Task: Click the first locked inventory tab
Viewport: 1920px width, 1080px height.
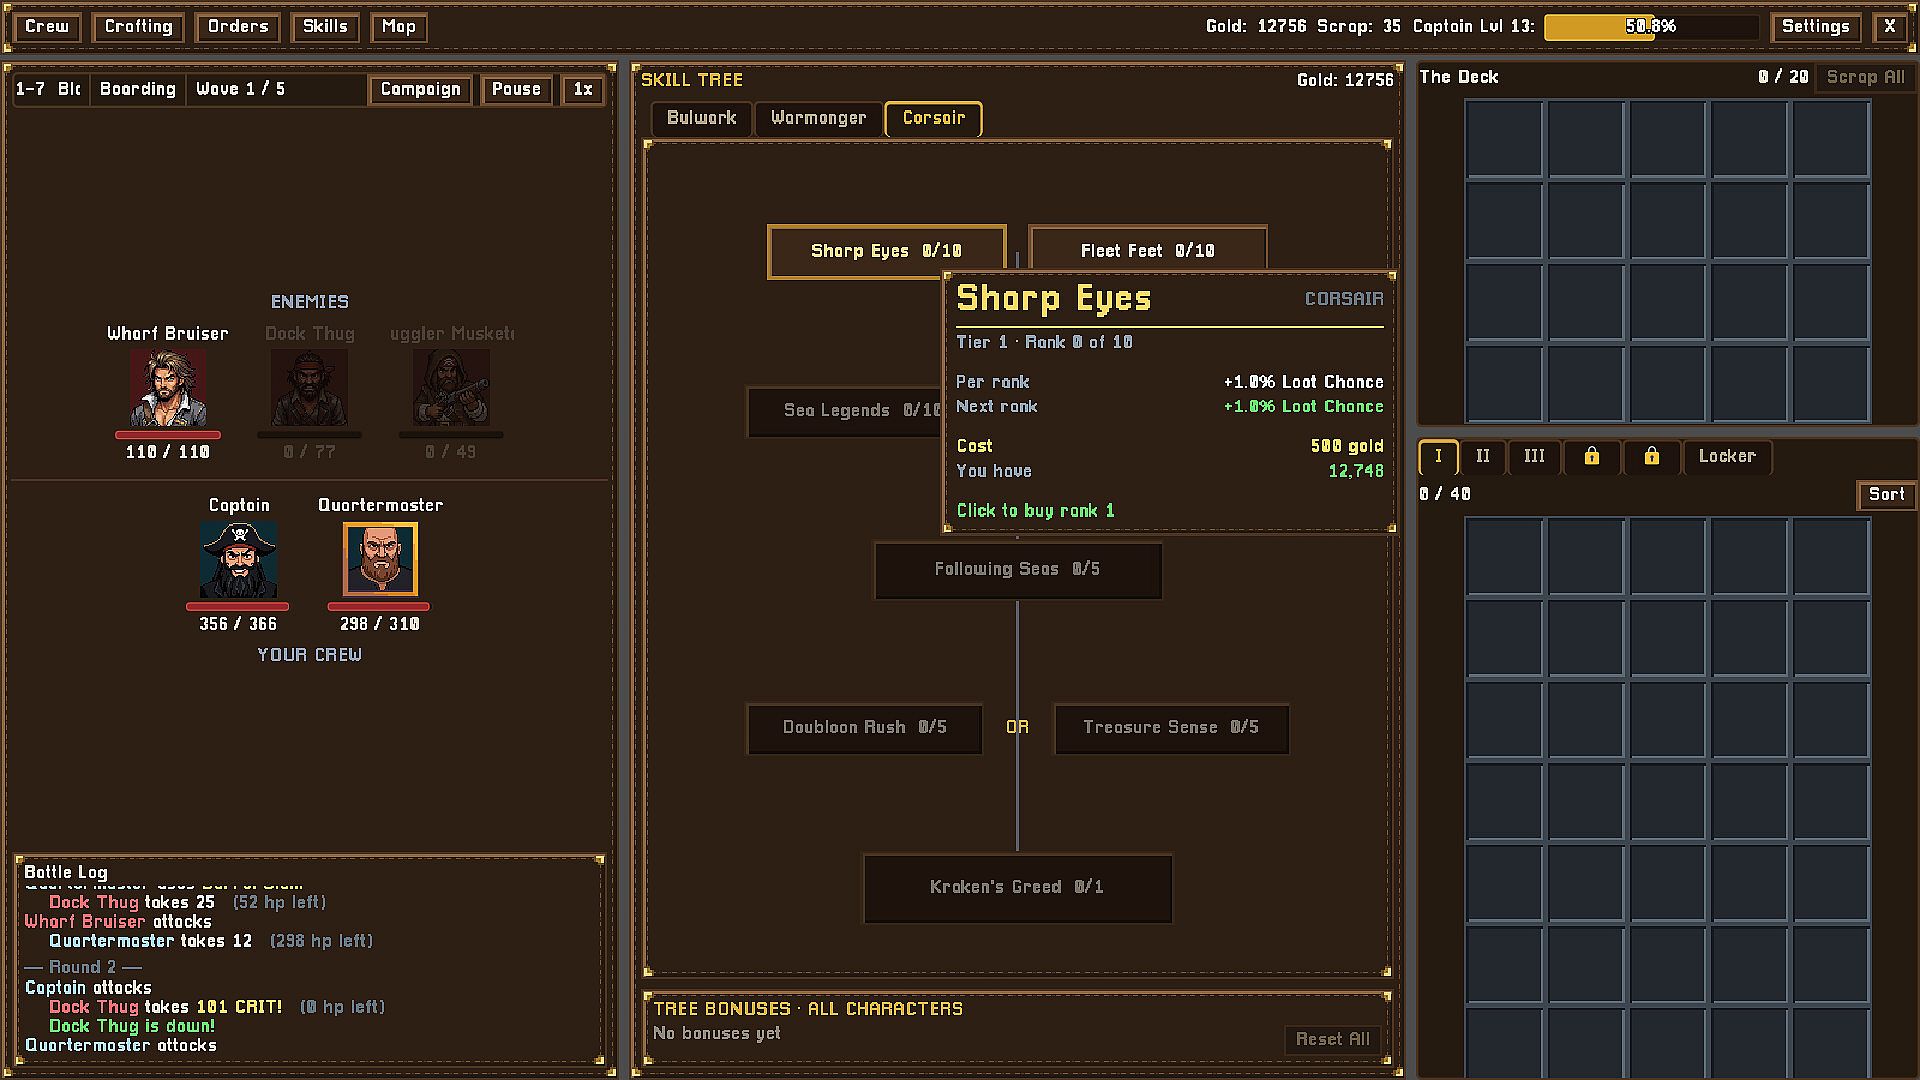Action: [x=1591, y=456]
